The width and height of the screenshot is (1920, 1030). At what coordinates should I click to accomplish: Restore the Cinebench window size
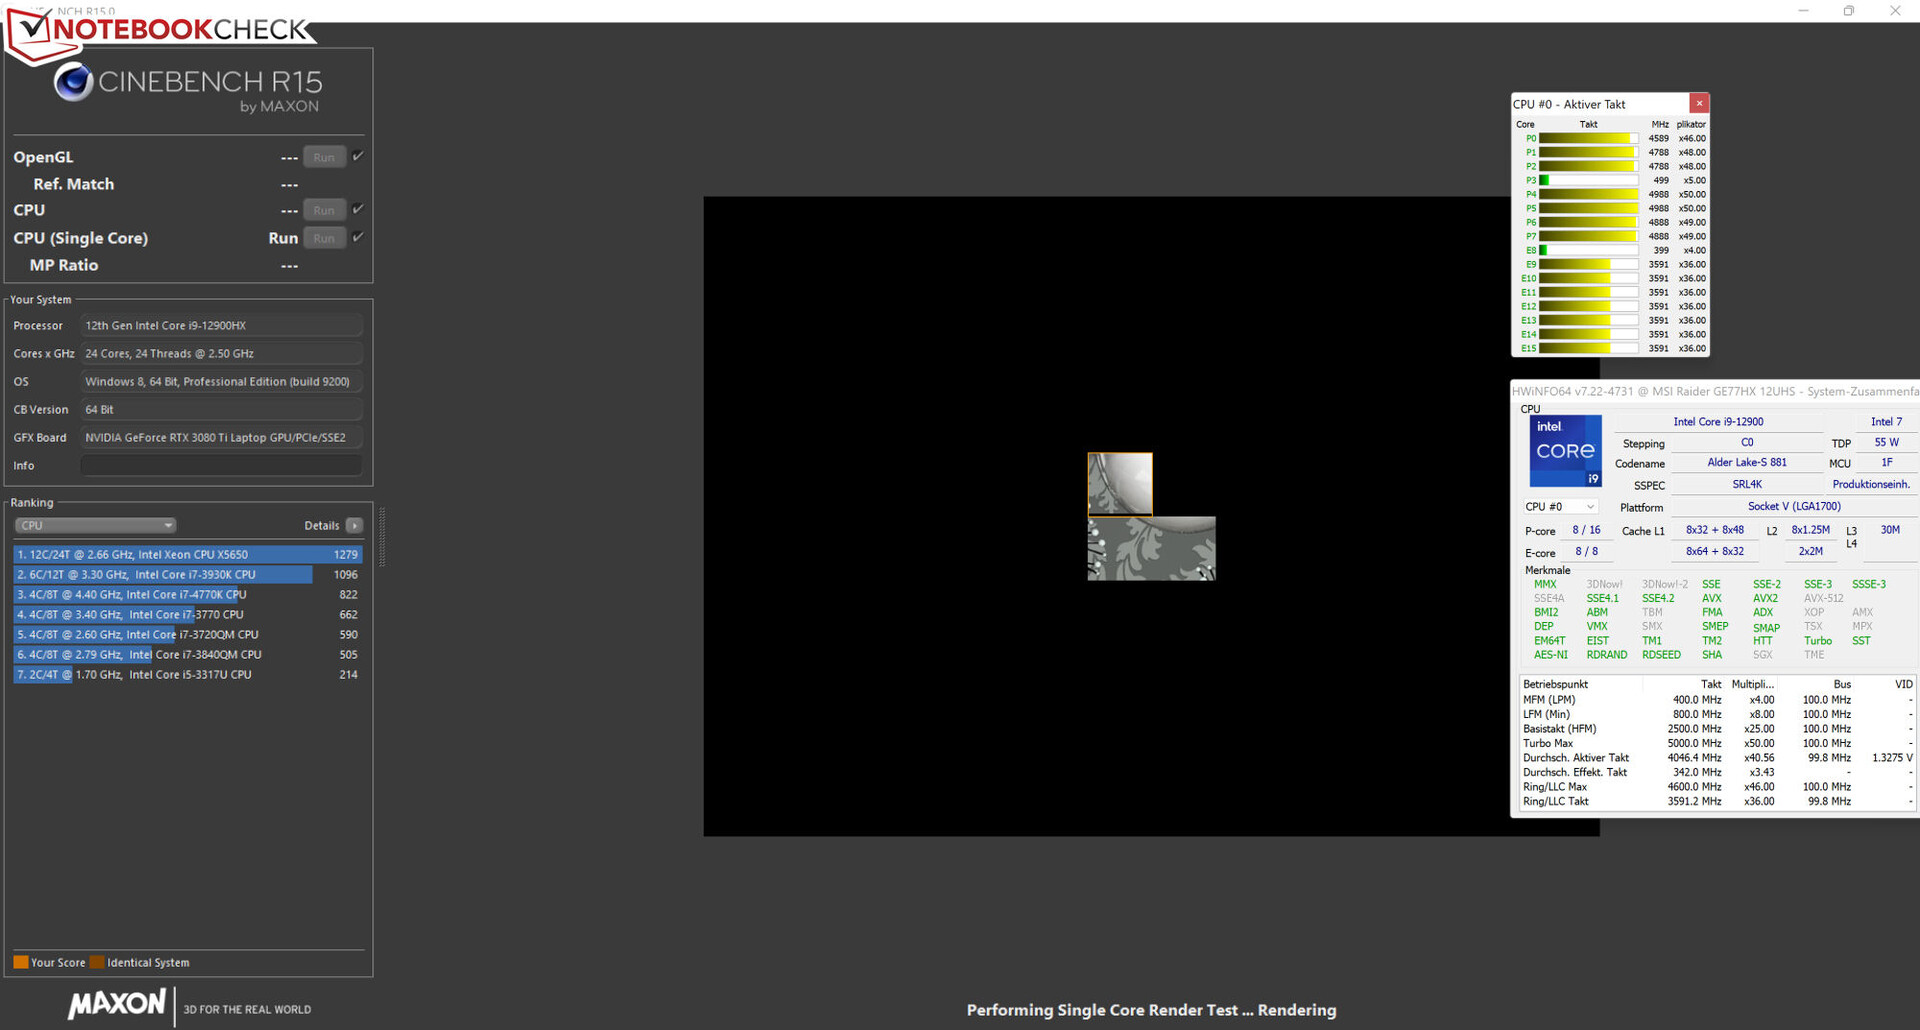pyautogui.click(x=1849, y=11)
